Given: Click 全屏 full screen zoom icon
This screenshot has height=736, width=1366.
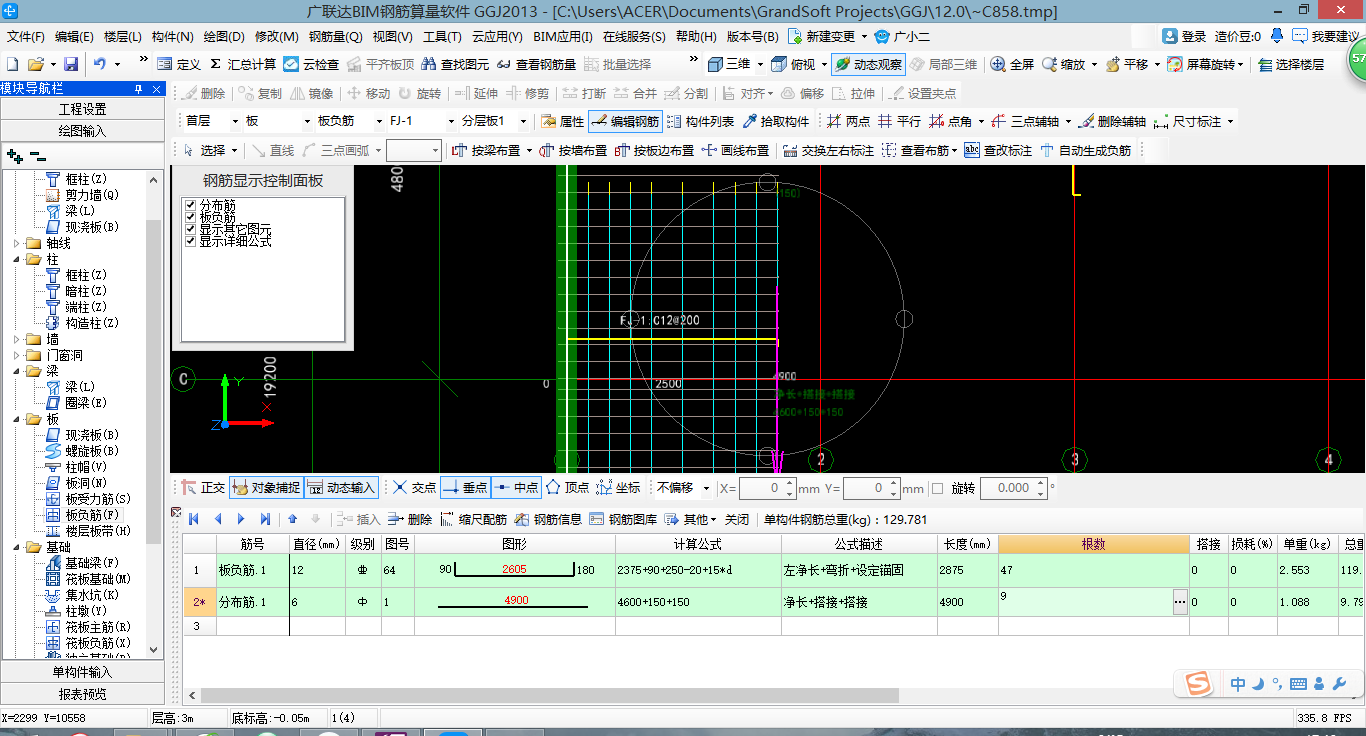Looking at the screenshot, I should 1012,64.
